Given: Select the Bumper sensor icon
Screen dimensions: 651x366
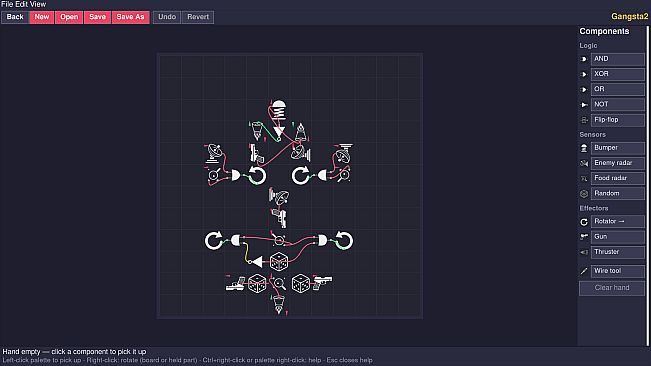Looking at the screenshot, I should tap(584, 148).
